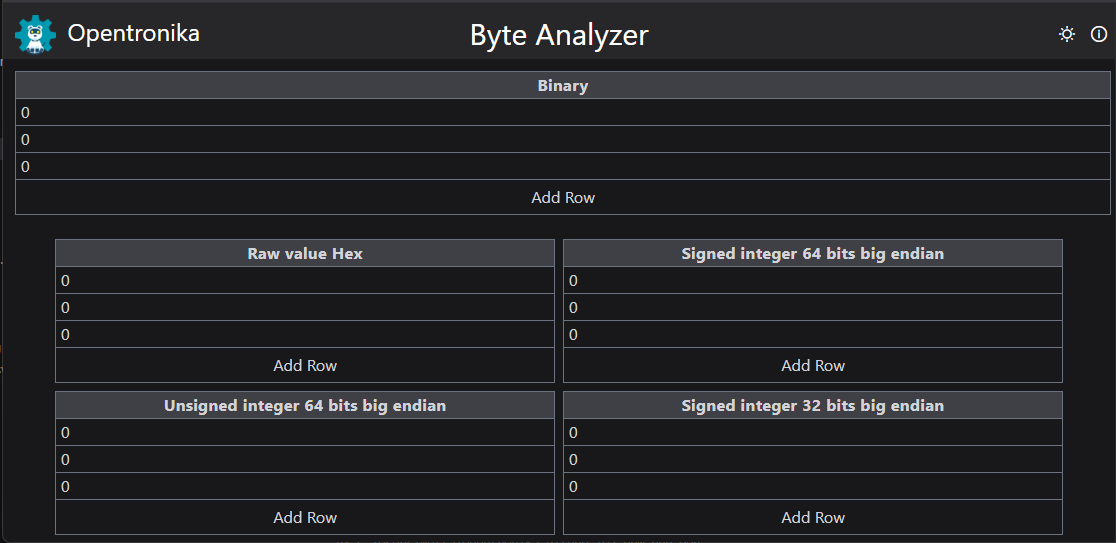Click first Signed 64-bit big endian field

click(813, 280)
